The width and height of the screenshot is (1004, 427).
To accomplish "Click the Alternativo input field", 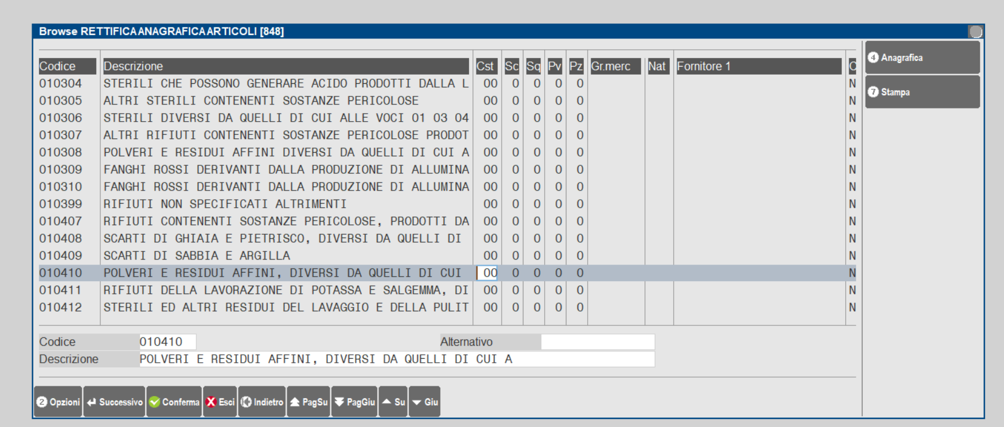I will (597, 342).
